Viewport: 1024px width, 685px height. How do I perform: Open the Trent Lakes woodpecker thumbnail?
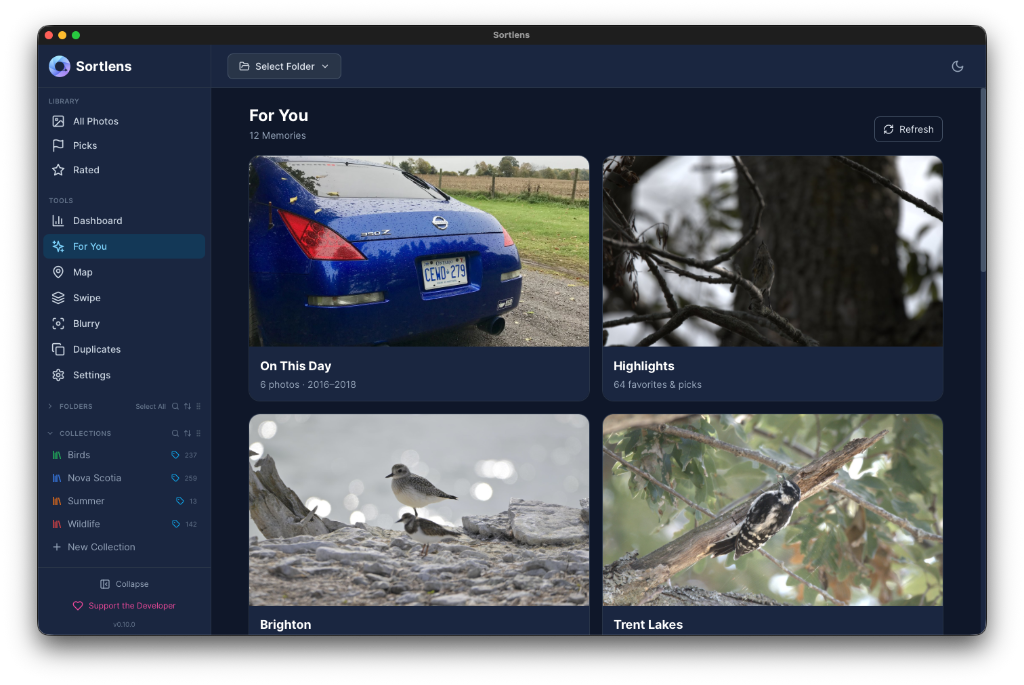click(x=773, y=510)
